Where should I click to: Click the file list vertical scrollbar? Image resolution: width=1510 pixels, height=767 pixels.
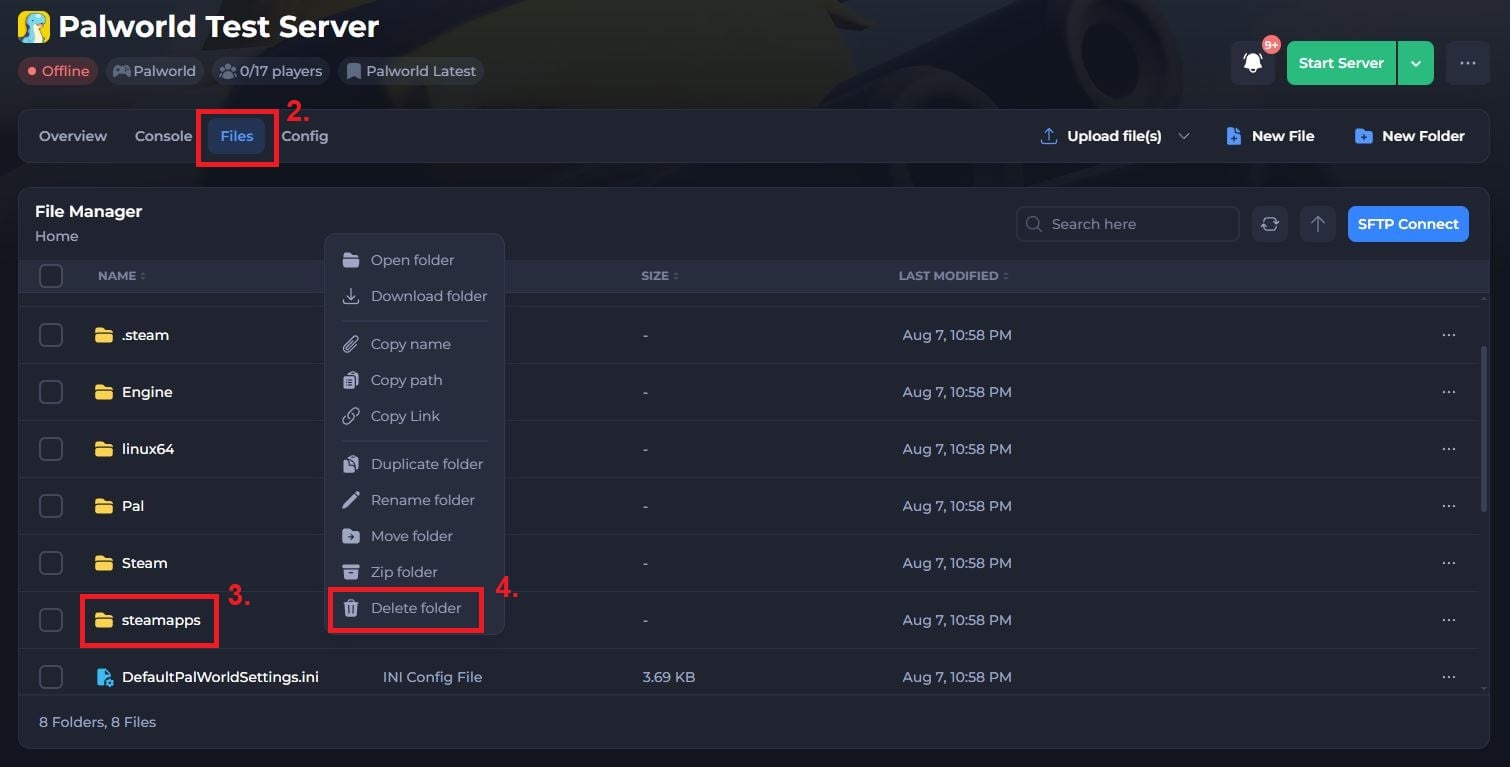click(1484, 430)
